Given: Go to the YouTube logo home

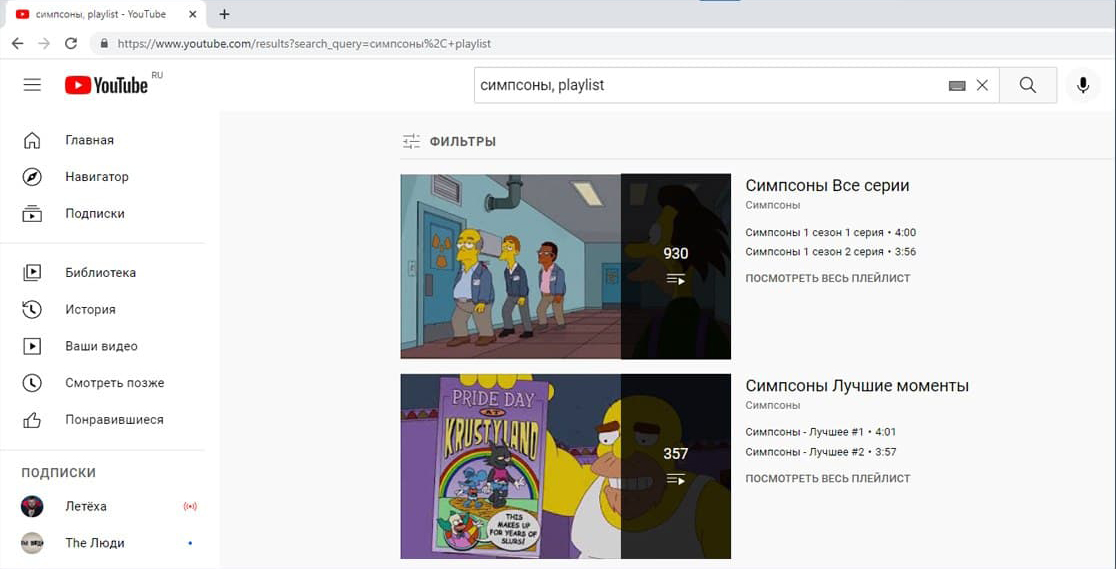Looking at the screenshot, I should click(107, 85).
